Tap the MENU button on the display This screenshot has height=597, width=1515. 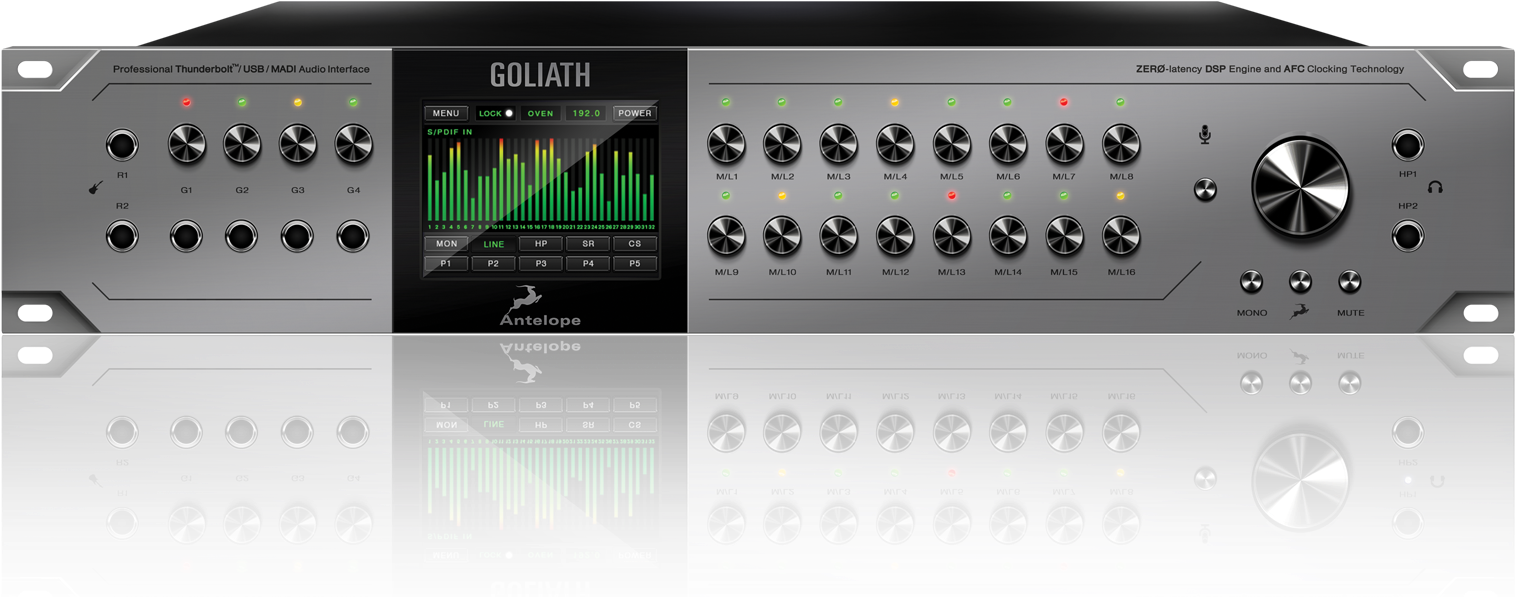coord(446,113)
